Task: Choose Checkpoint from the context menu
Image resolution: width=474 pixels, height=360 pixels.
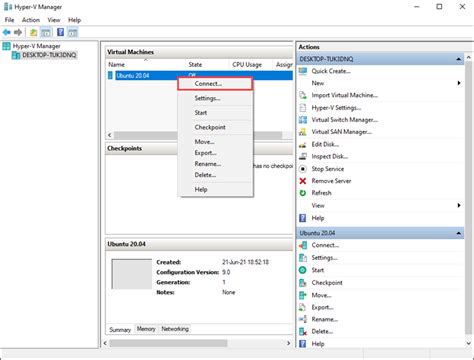Action: point(215,127)
